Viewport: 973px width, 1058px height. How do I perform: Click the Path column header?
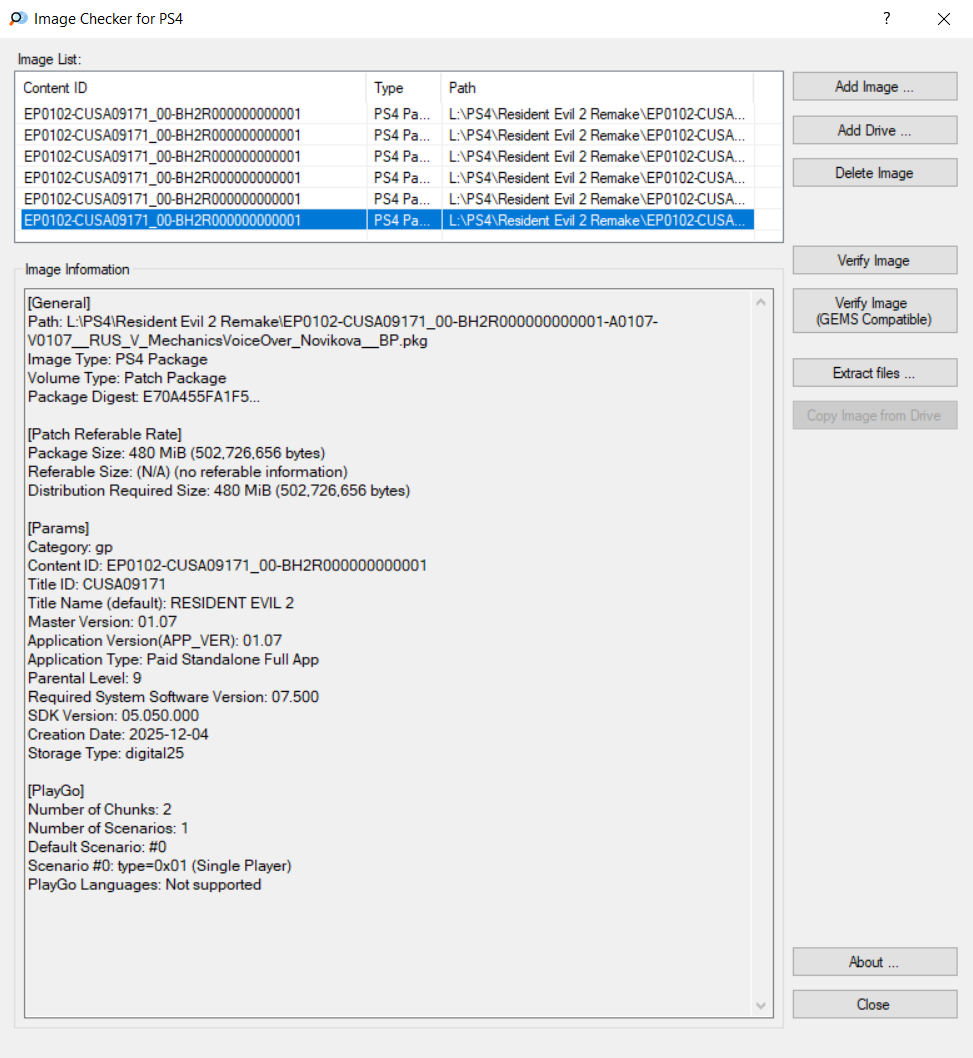595,88
